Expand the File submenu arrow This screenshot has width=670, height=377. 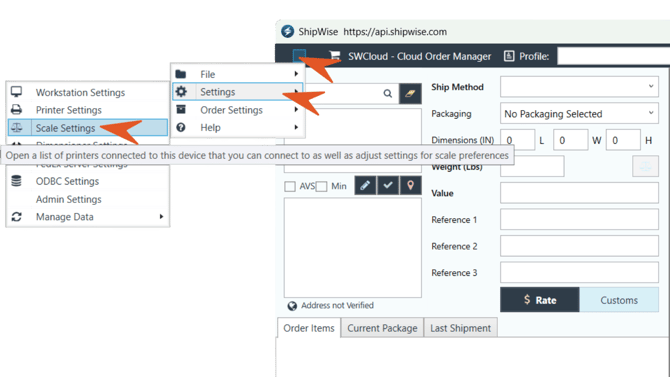(296, 74)
